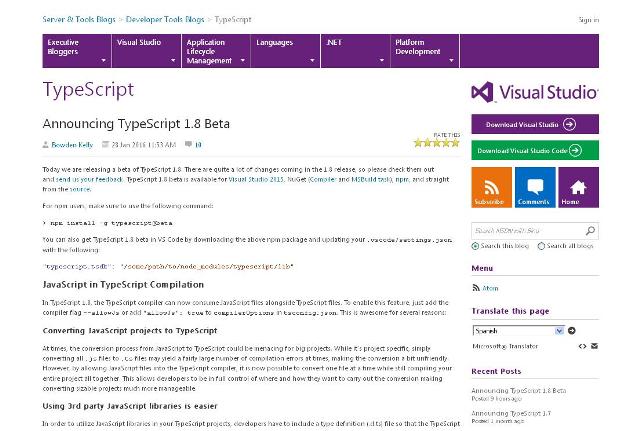Expand the .NET menu arrow
This screenshot has width=640, height=431.
click(x=382, y=60)
